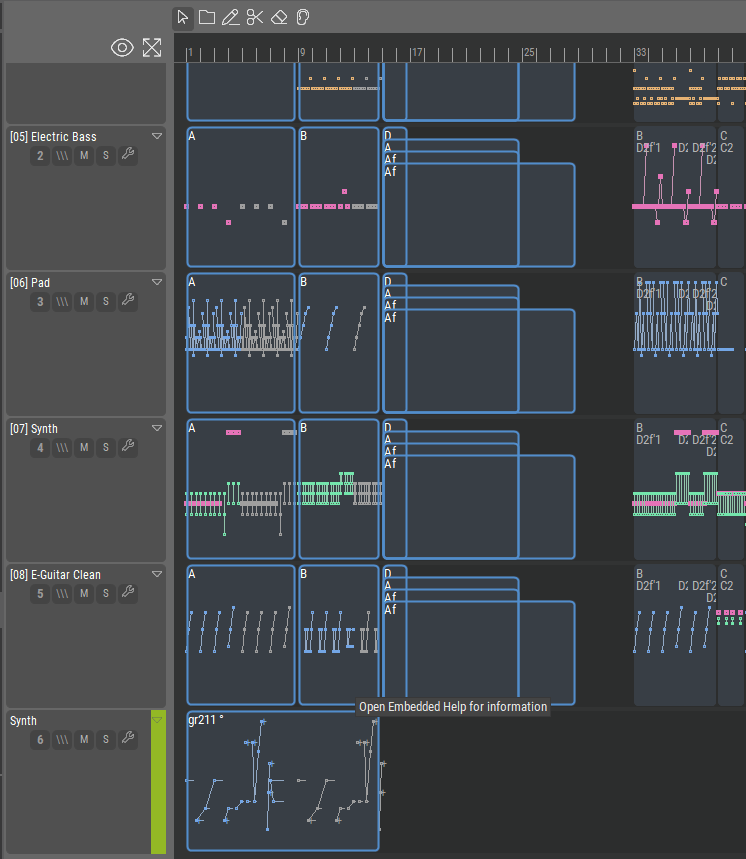Open wrench settings for Electric Bass track
Screen dimensions: 746x859
128,155
